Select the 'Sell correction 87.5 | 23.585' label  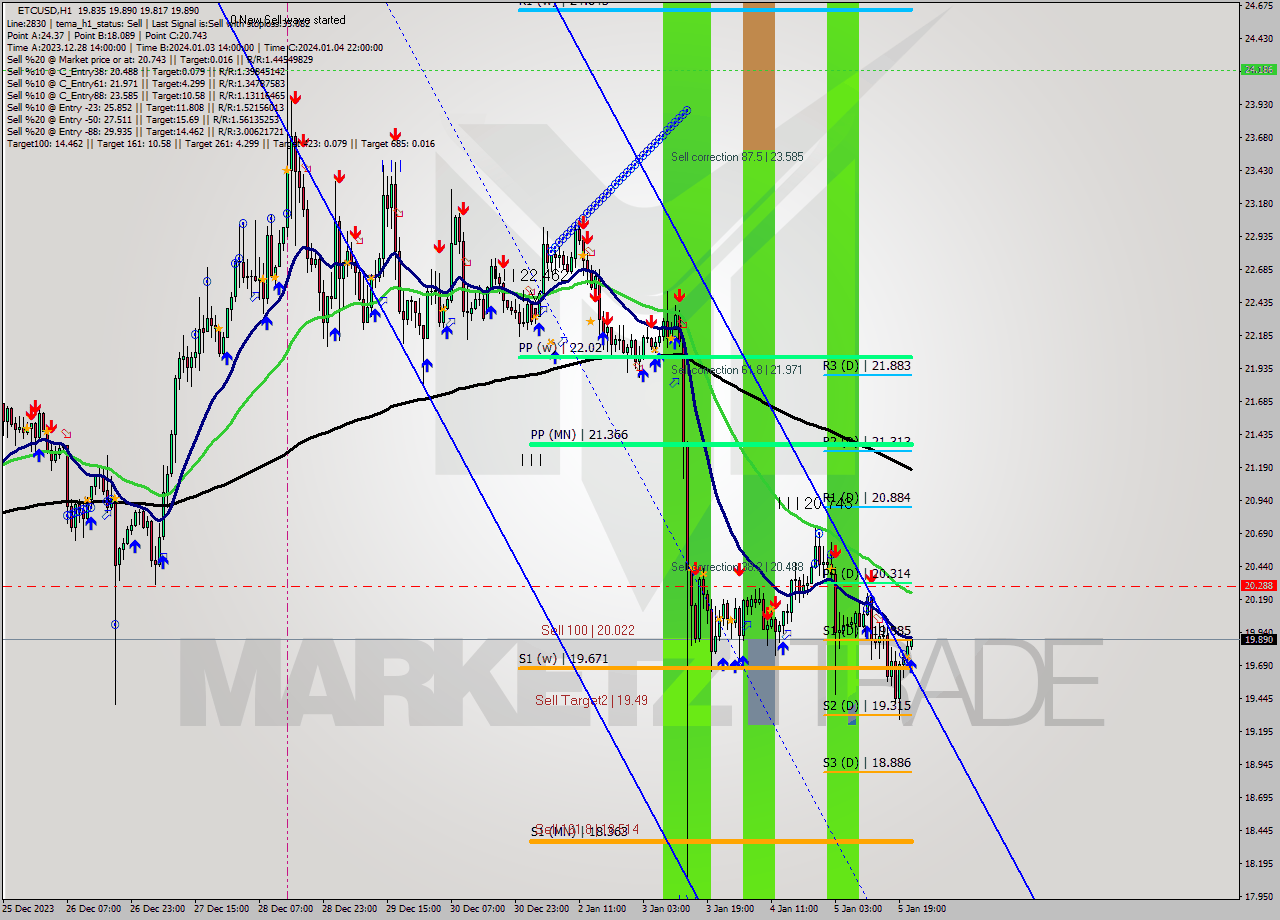tap(737, 157)
